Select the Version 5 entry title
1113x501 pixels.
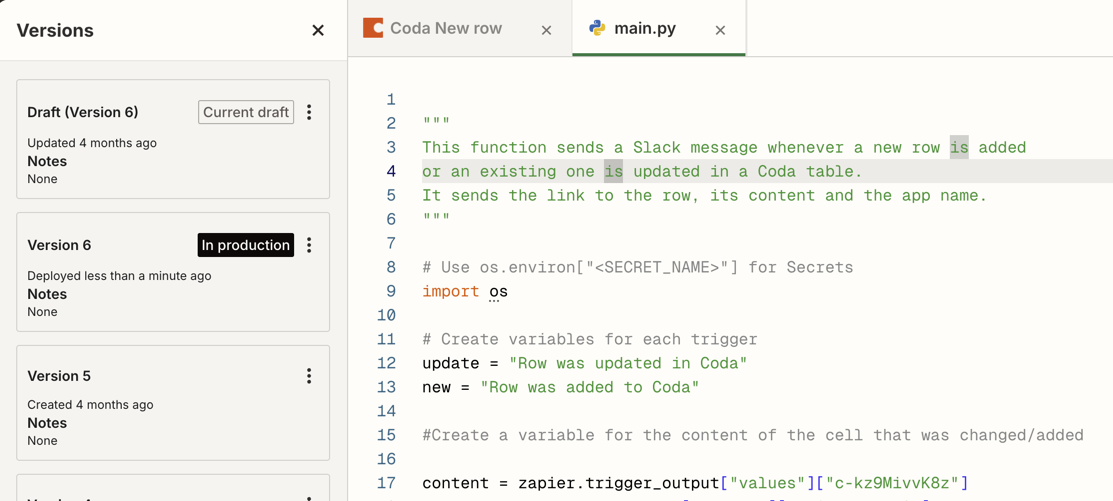pos(59,376)
